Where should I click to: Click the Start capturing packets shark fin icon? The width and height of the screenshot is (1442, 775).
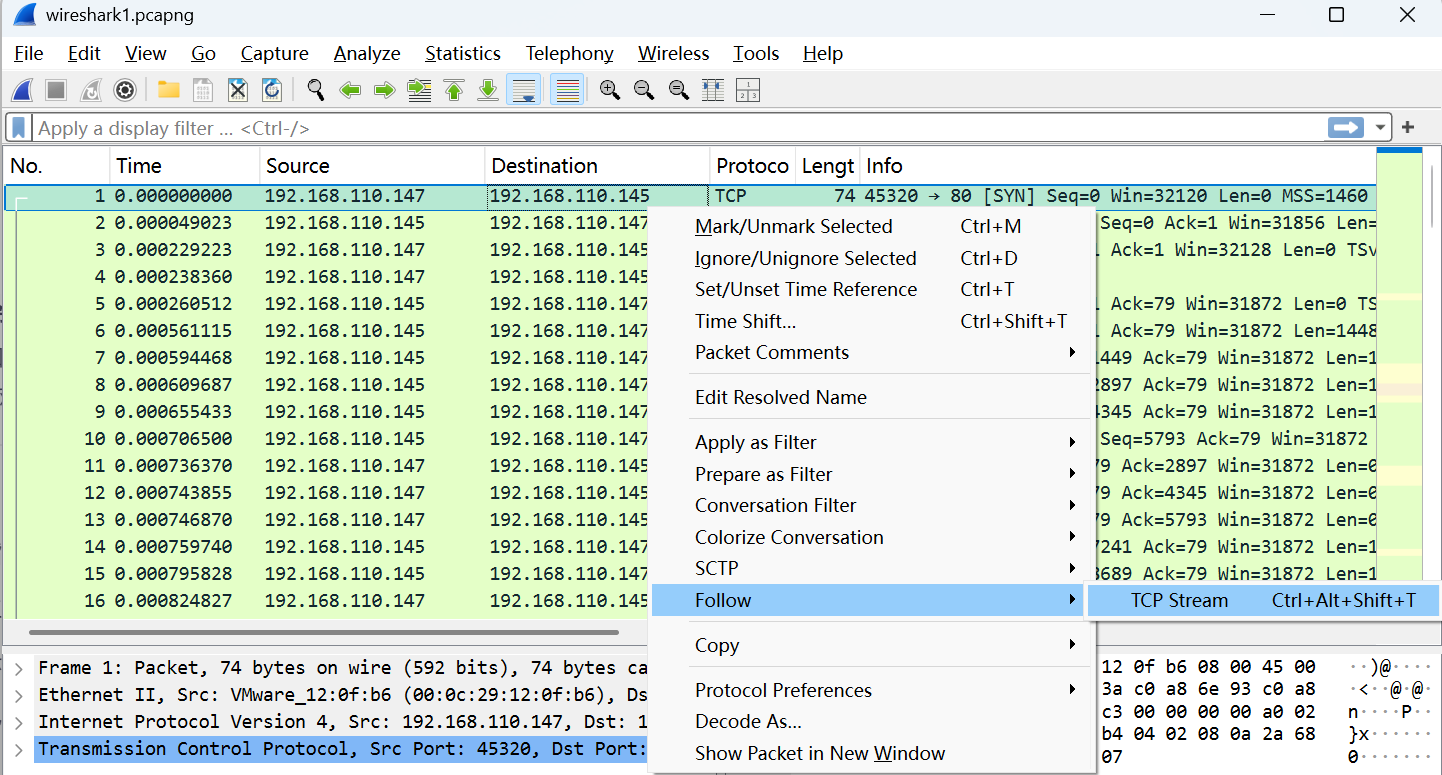click(x=22, y=91)
